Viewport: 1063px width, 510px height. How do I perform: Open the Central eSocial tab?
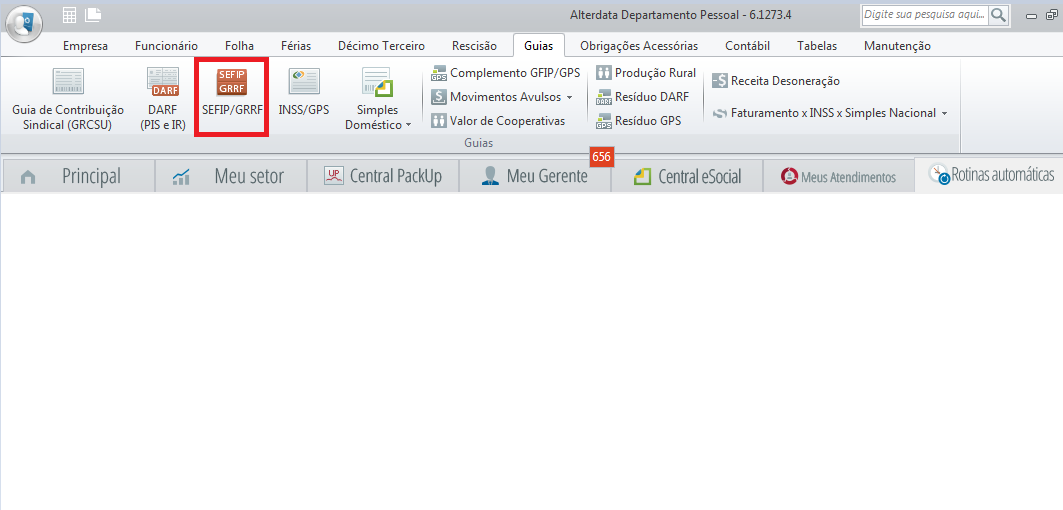tap(686, 176)
